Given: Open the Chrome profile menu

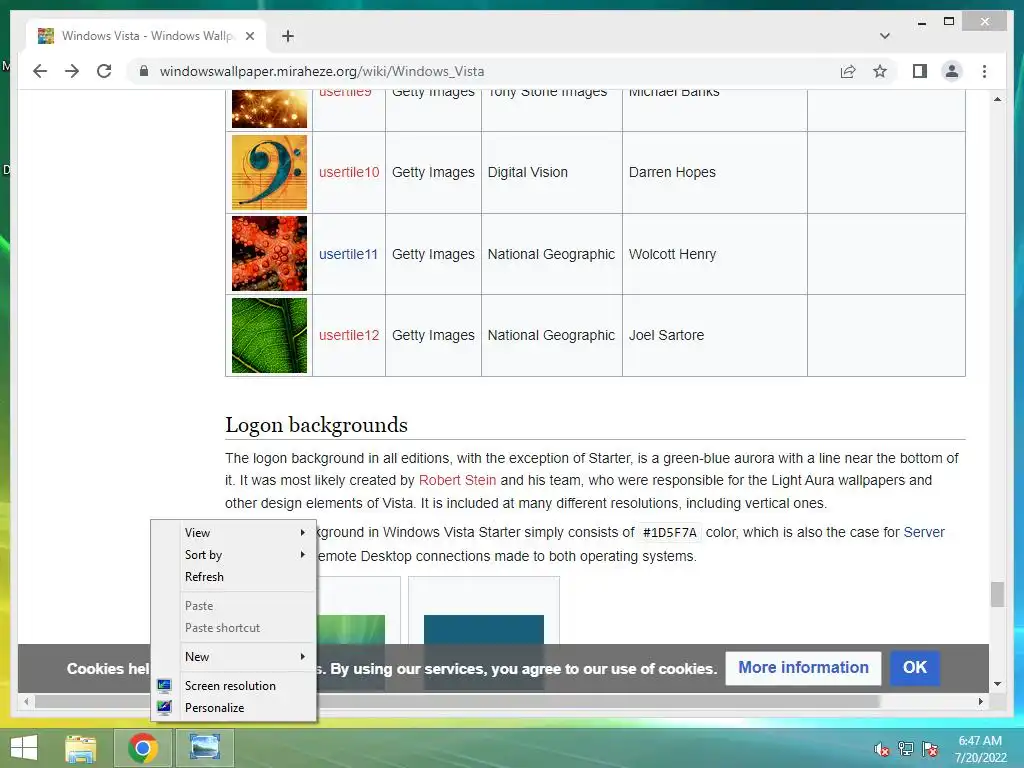Looking at the screenshot, I should point(952,71).
